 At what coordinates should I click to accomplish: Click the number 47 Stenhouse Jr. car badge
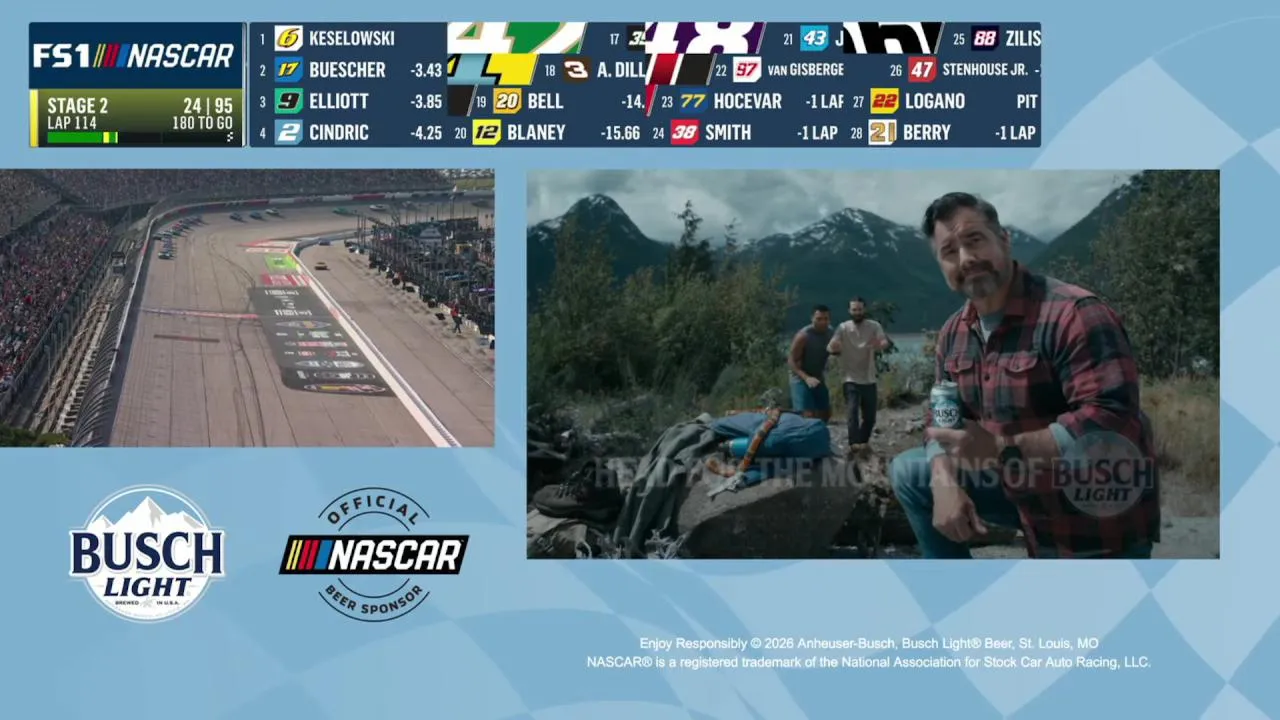pos(922,69)
